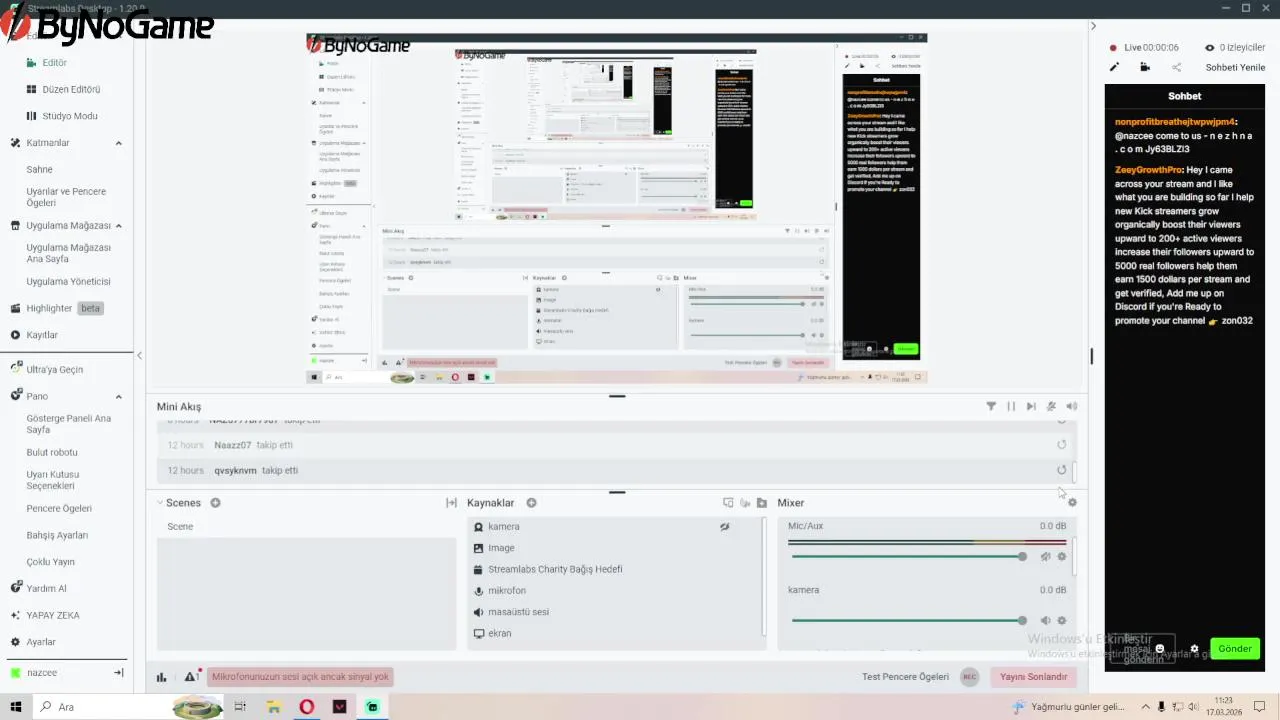Click the nazcee account name
Image resolution: width=1280 pixels, height=720 pixels.
coord(42,673)
